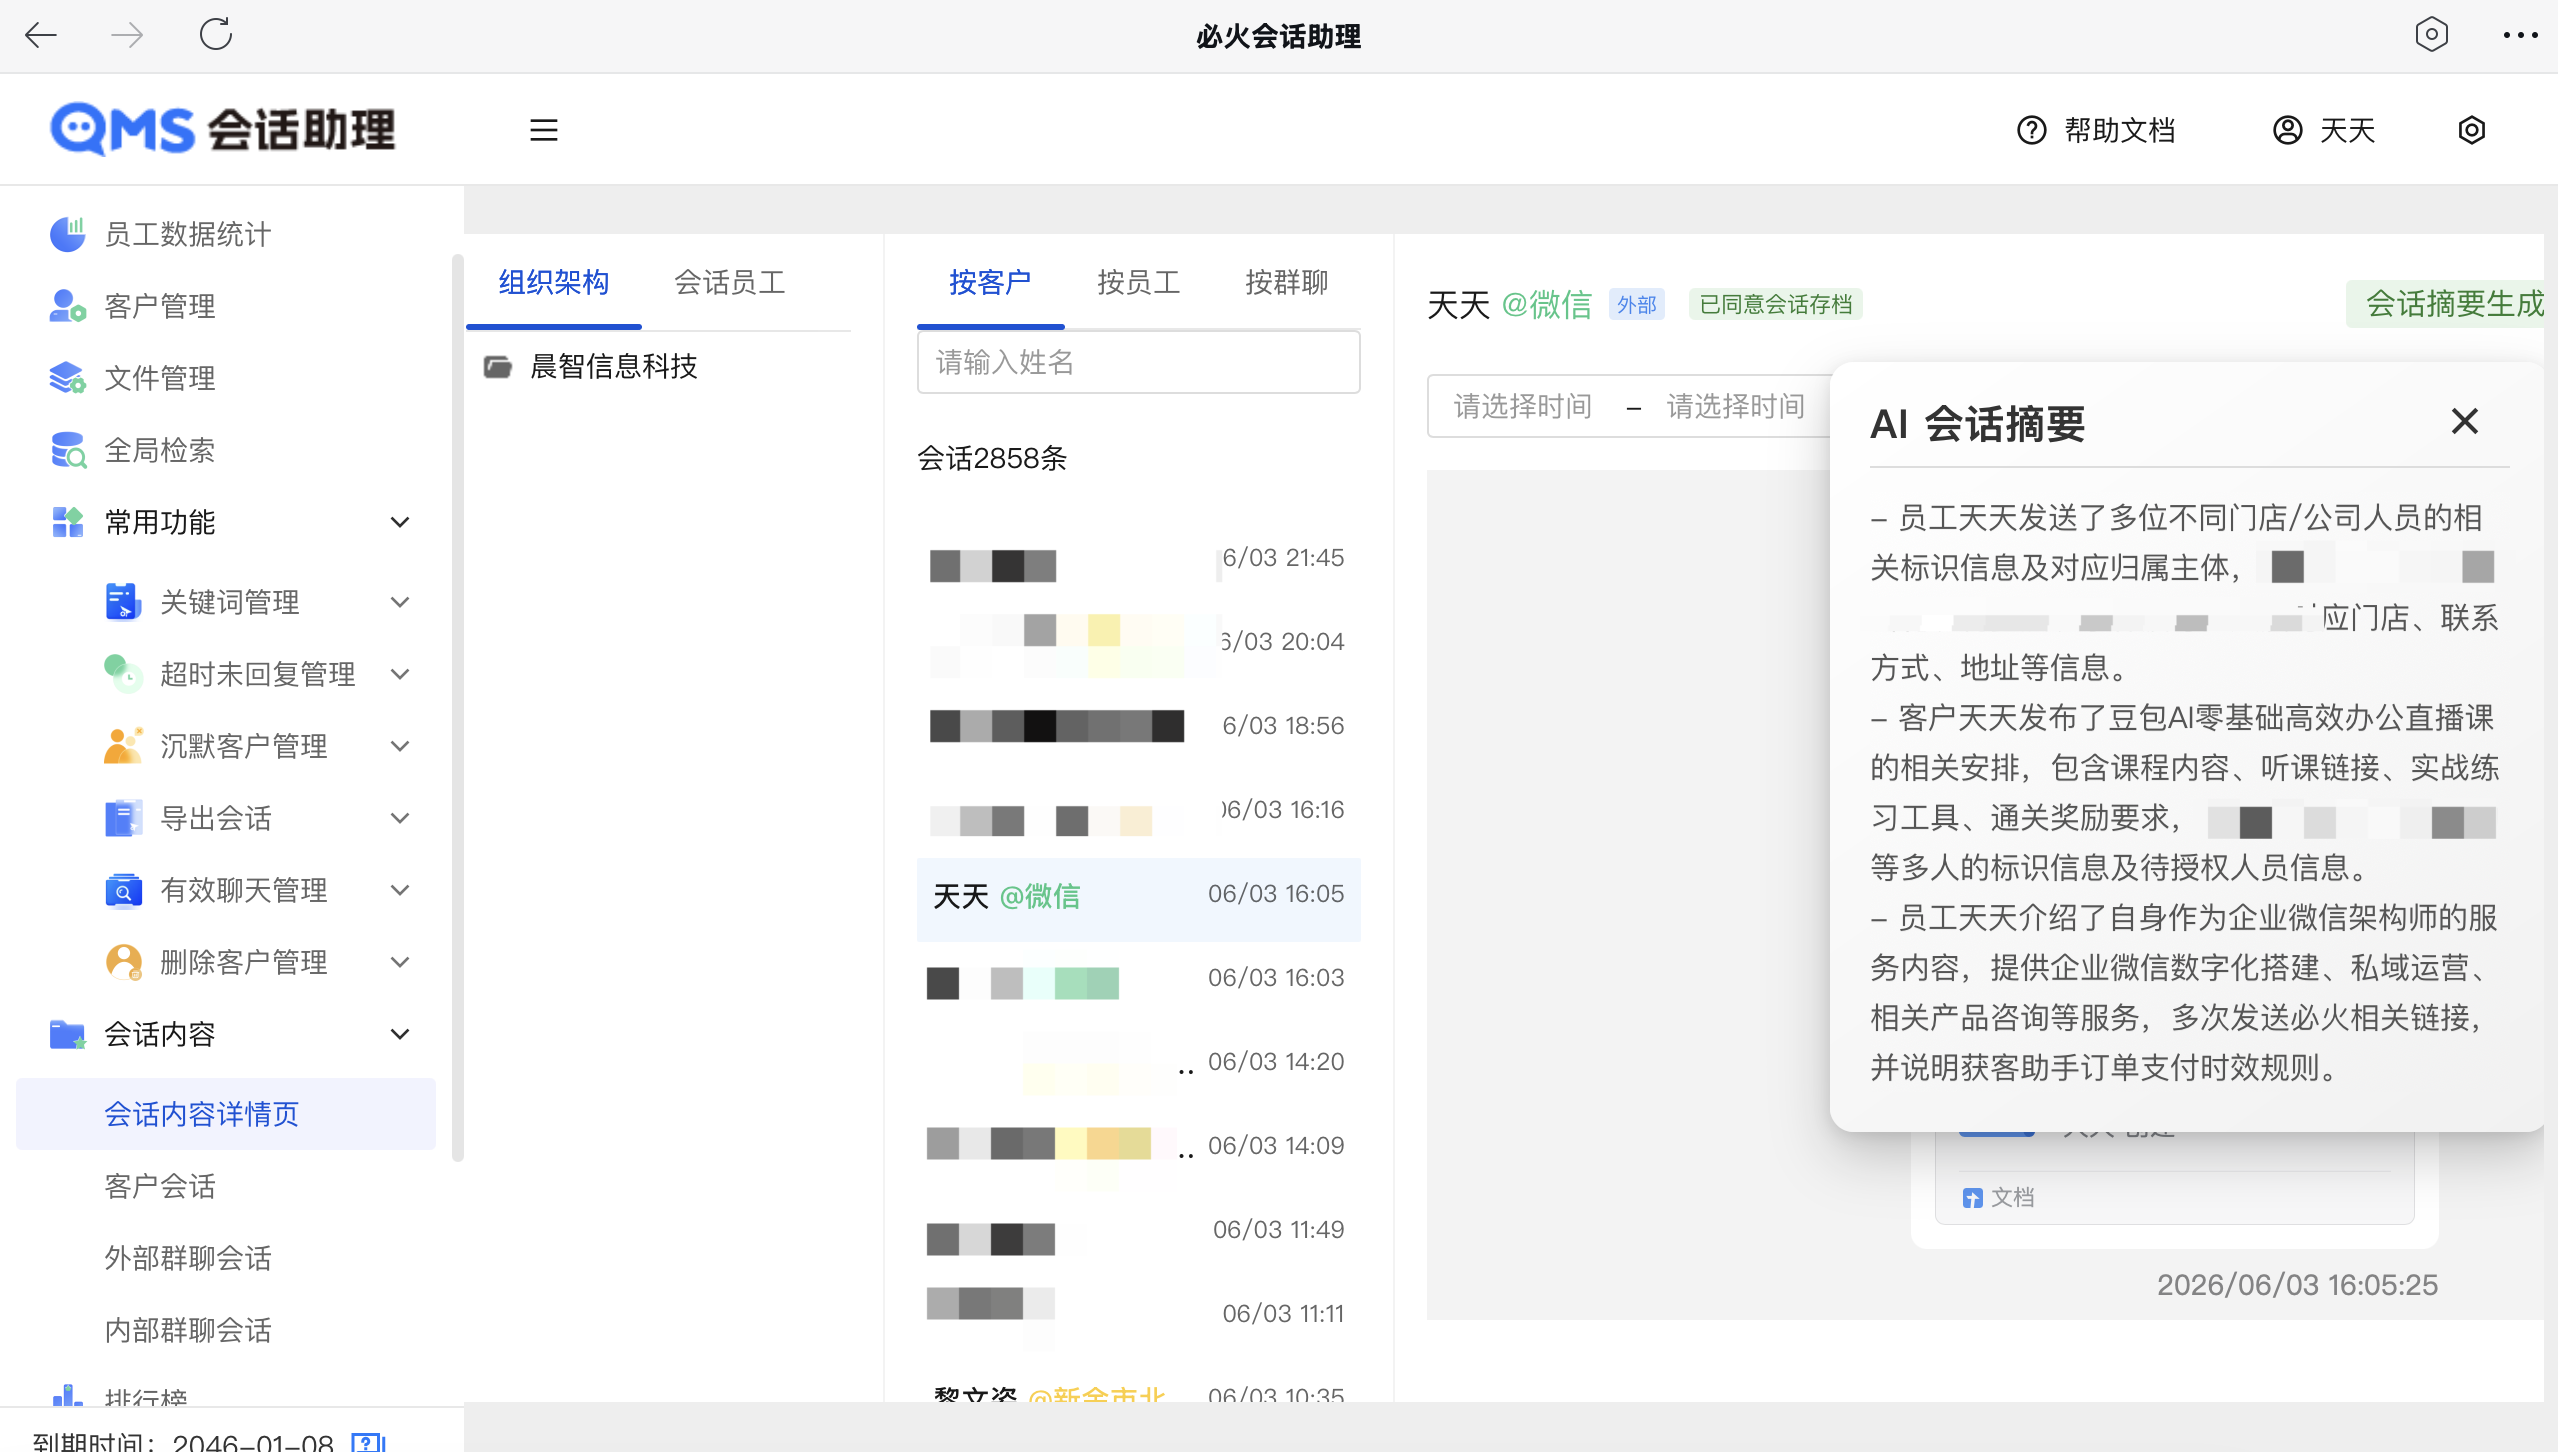2558x1452 pixels.
Task: Go forward with the right arrow
Action: (x=127, y=36)
